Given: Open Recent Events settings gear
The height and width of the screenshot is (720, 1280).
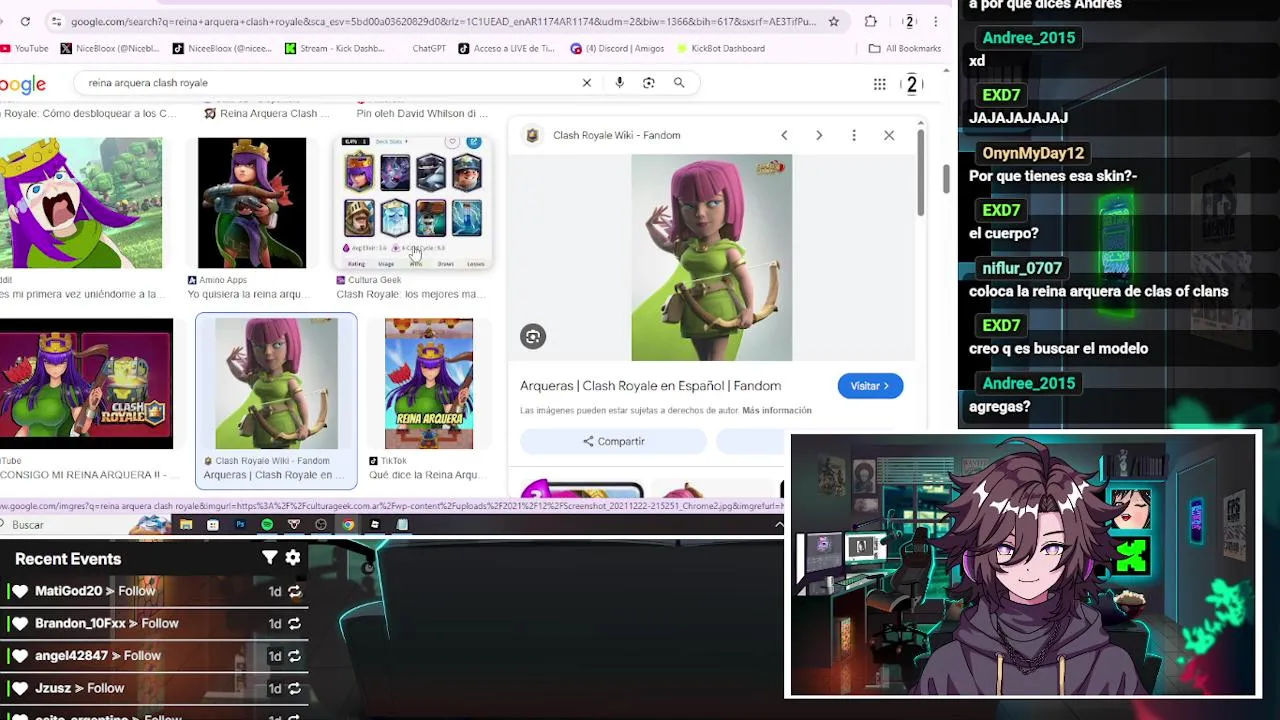Looking at the screenshot, I should click(293, 558).
